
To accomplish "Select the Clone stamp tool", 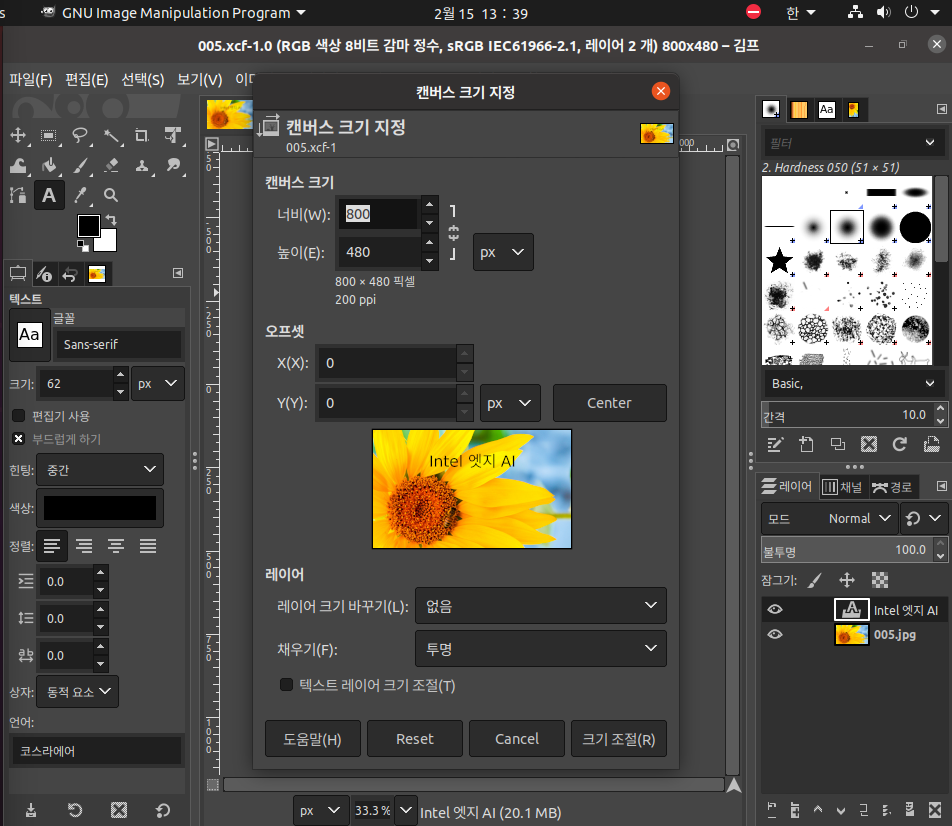I will (142, 165).
